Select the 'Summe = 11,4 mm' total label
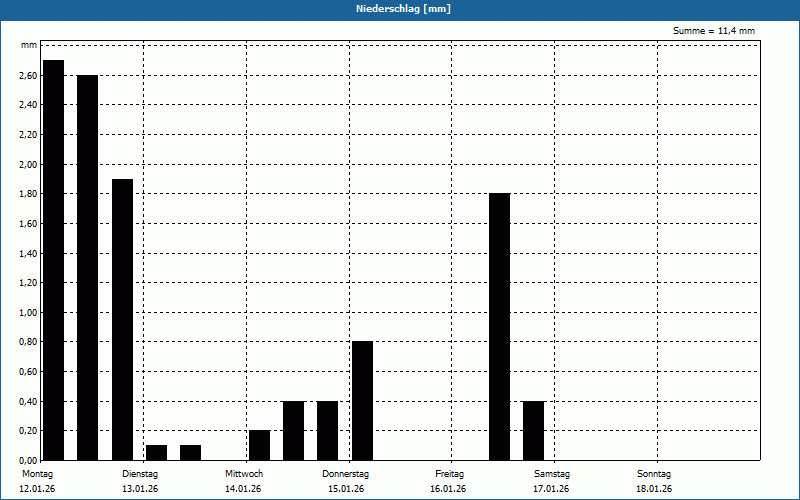This screenshot has width=800, height=500. (714, 31)
